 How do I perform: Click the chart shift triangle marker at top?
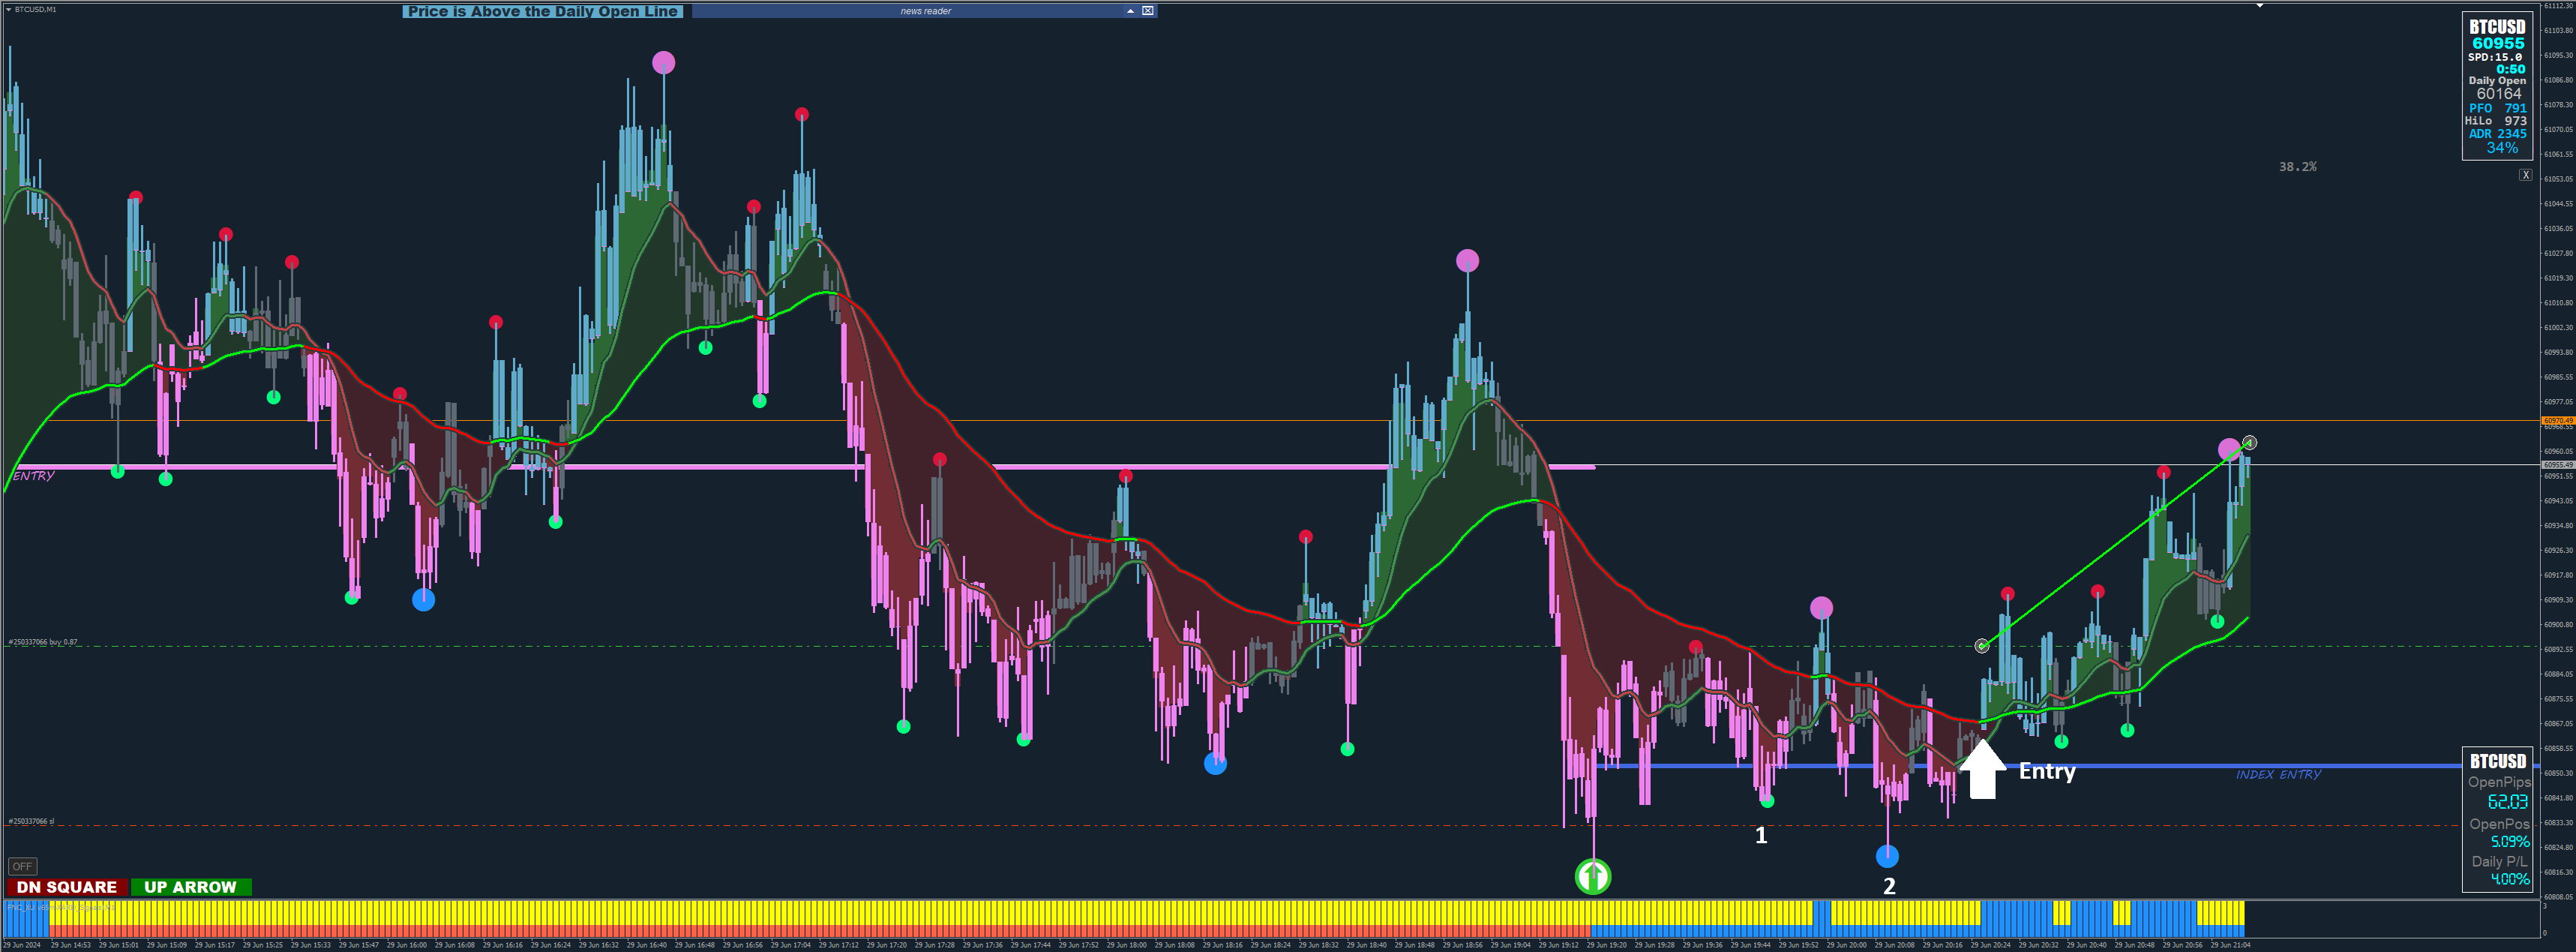point(2259,6)
